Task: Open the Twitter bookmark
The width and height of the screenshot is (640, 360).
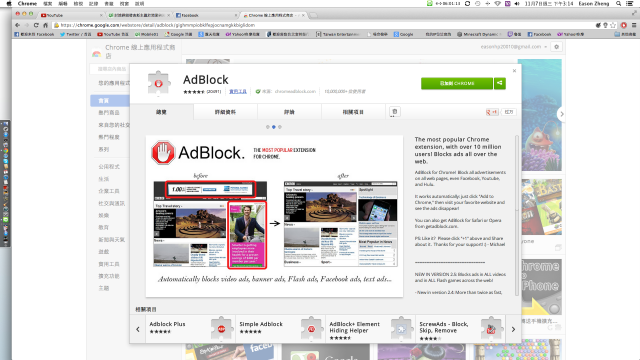Action: 76,34
